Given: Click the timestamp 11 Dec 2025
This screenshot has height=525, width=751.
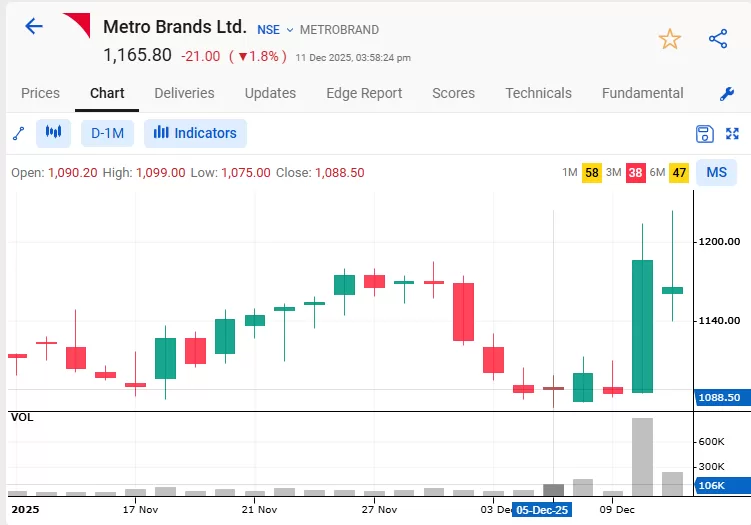Looking at the screenshot, I should (x=353, y=57).
